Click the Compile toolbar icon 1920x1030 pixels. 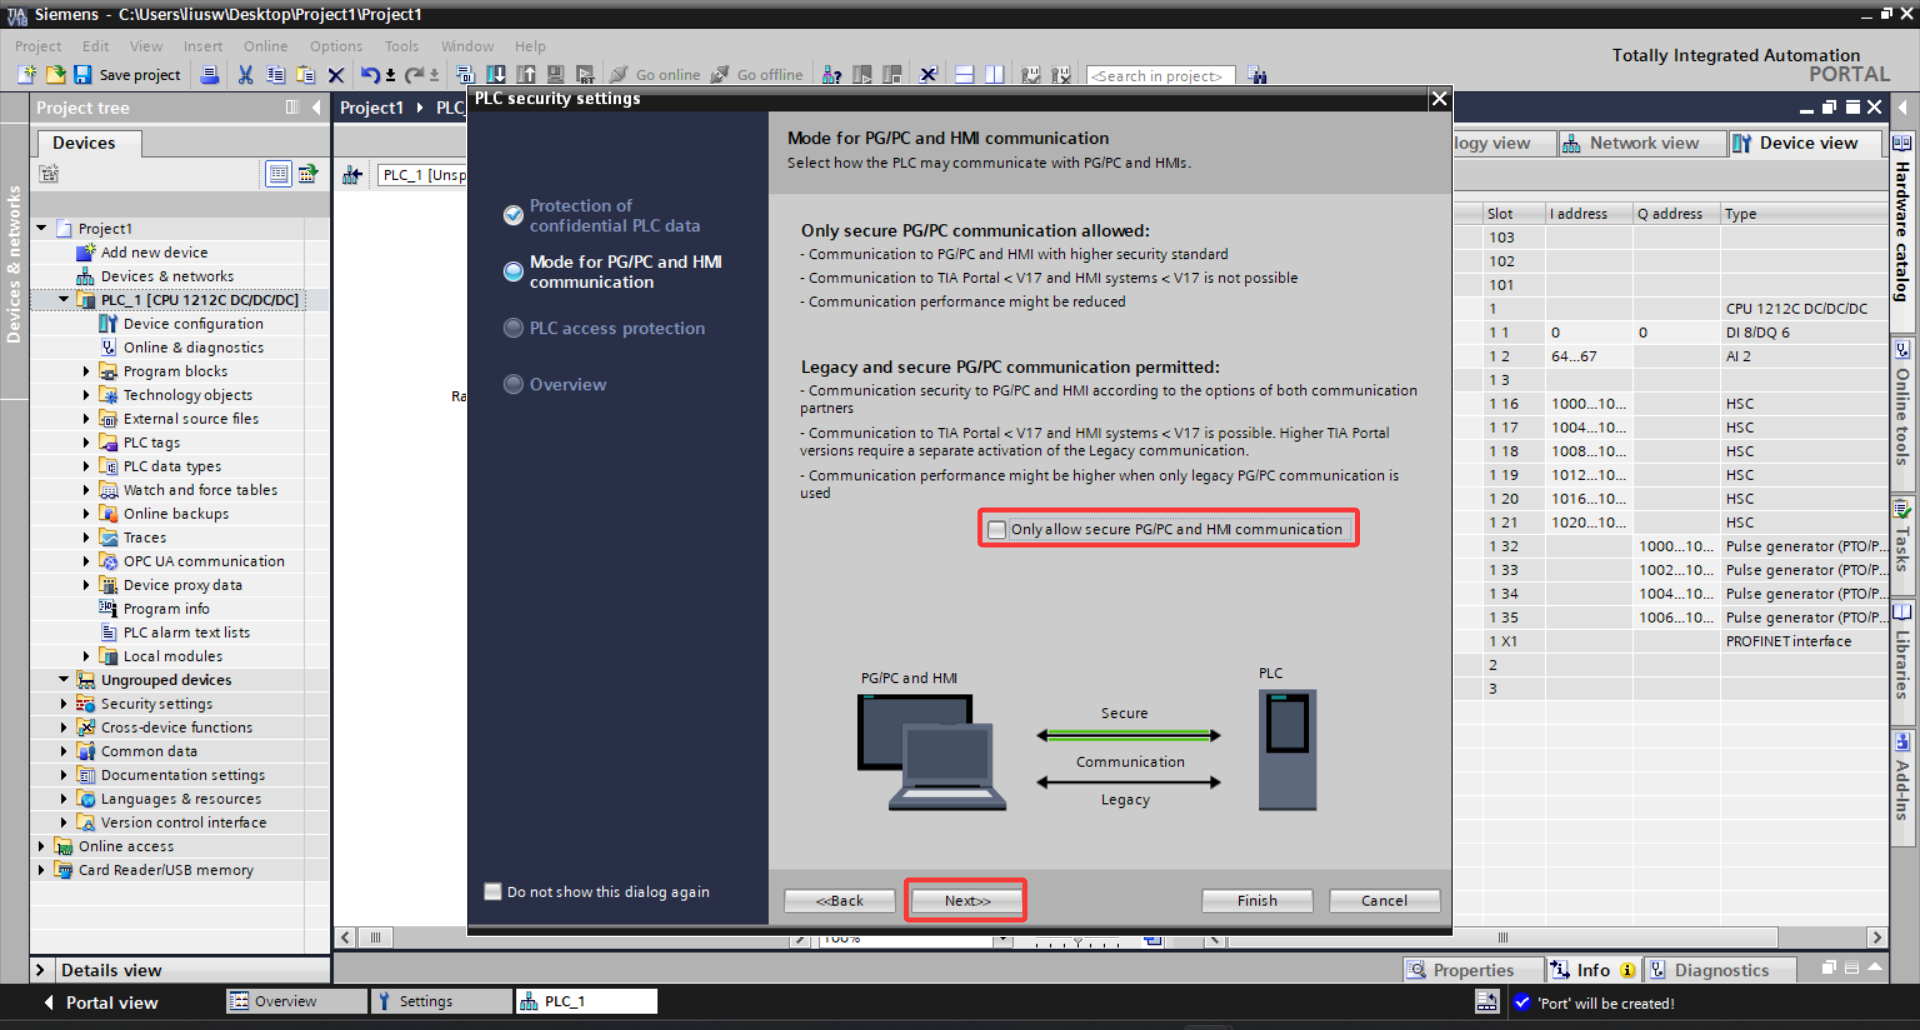tap(465, 75)
